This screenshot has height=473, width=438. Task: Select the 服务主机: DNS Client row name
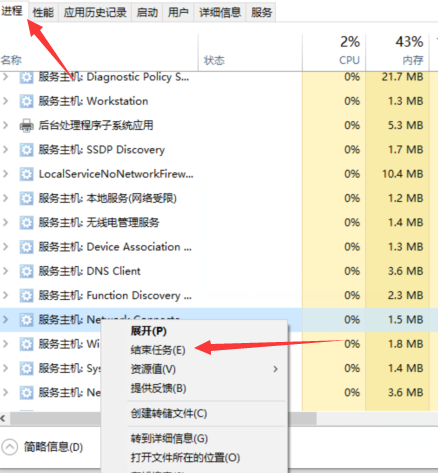click(x=89, y=271)
